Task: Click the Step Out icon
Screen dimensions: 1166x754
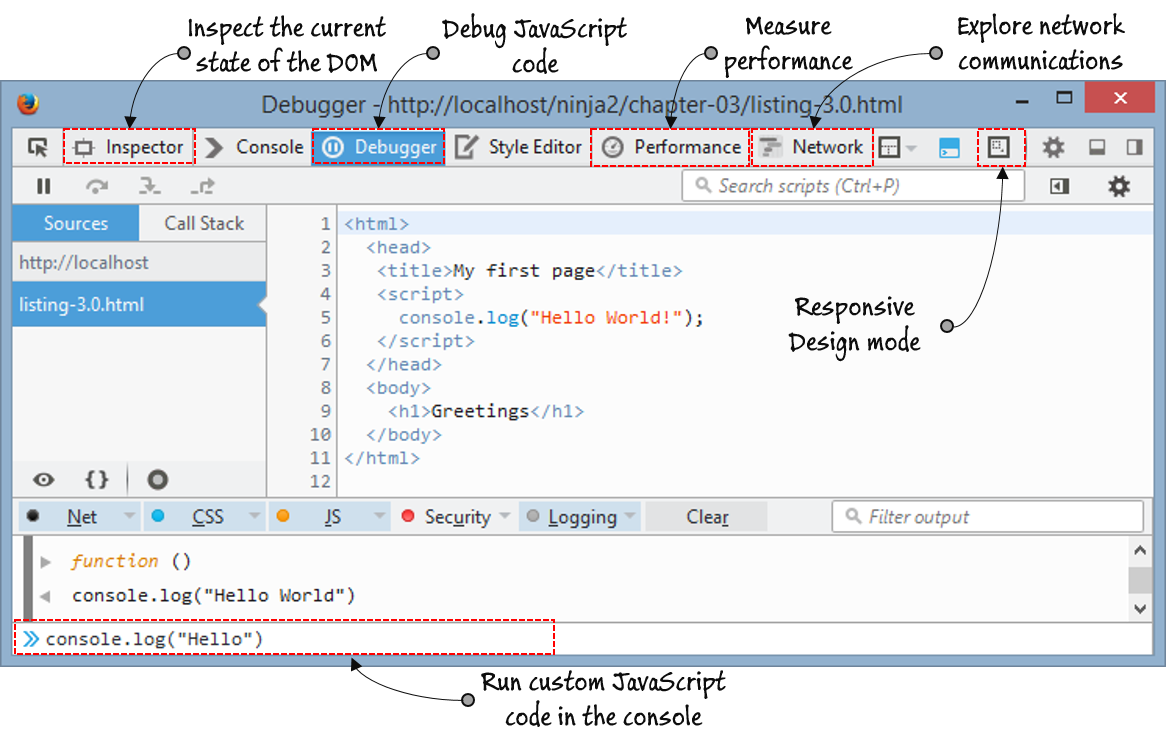Action: (x=202, y=186)
